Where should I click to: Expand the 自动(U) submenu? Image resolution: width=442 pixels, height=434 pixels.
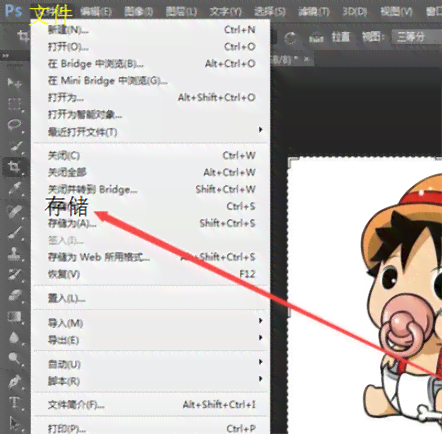(x=151, y=364)
